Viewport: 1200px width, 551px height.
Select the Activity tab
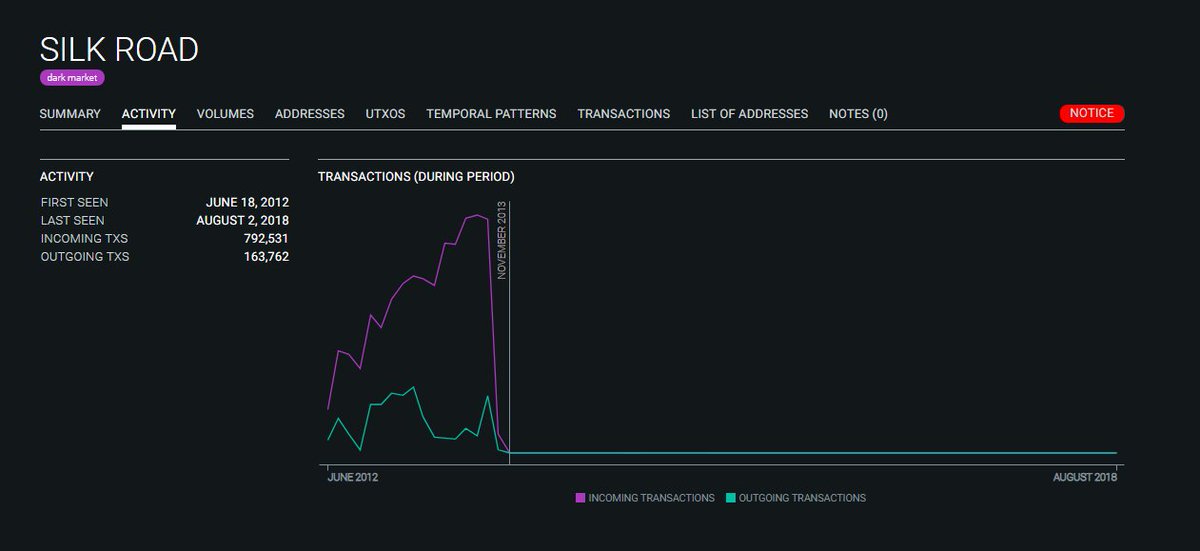pyautogui.click(x=149, y=114)
